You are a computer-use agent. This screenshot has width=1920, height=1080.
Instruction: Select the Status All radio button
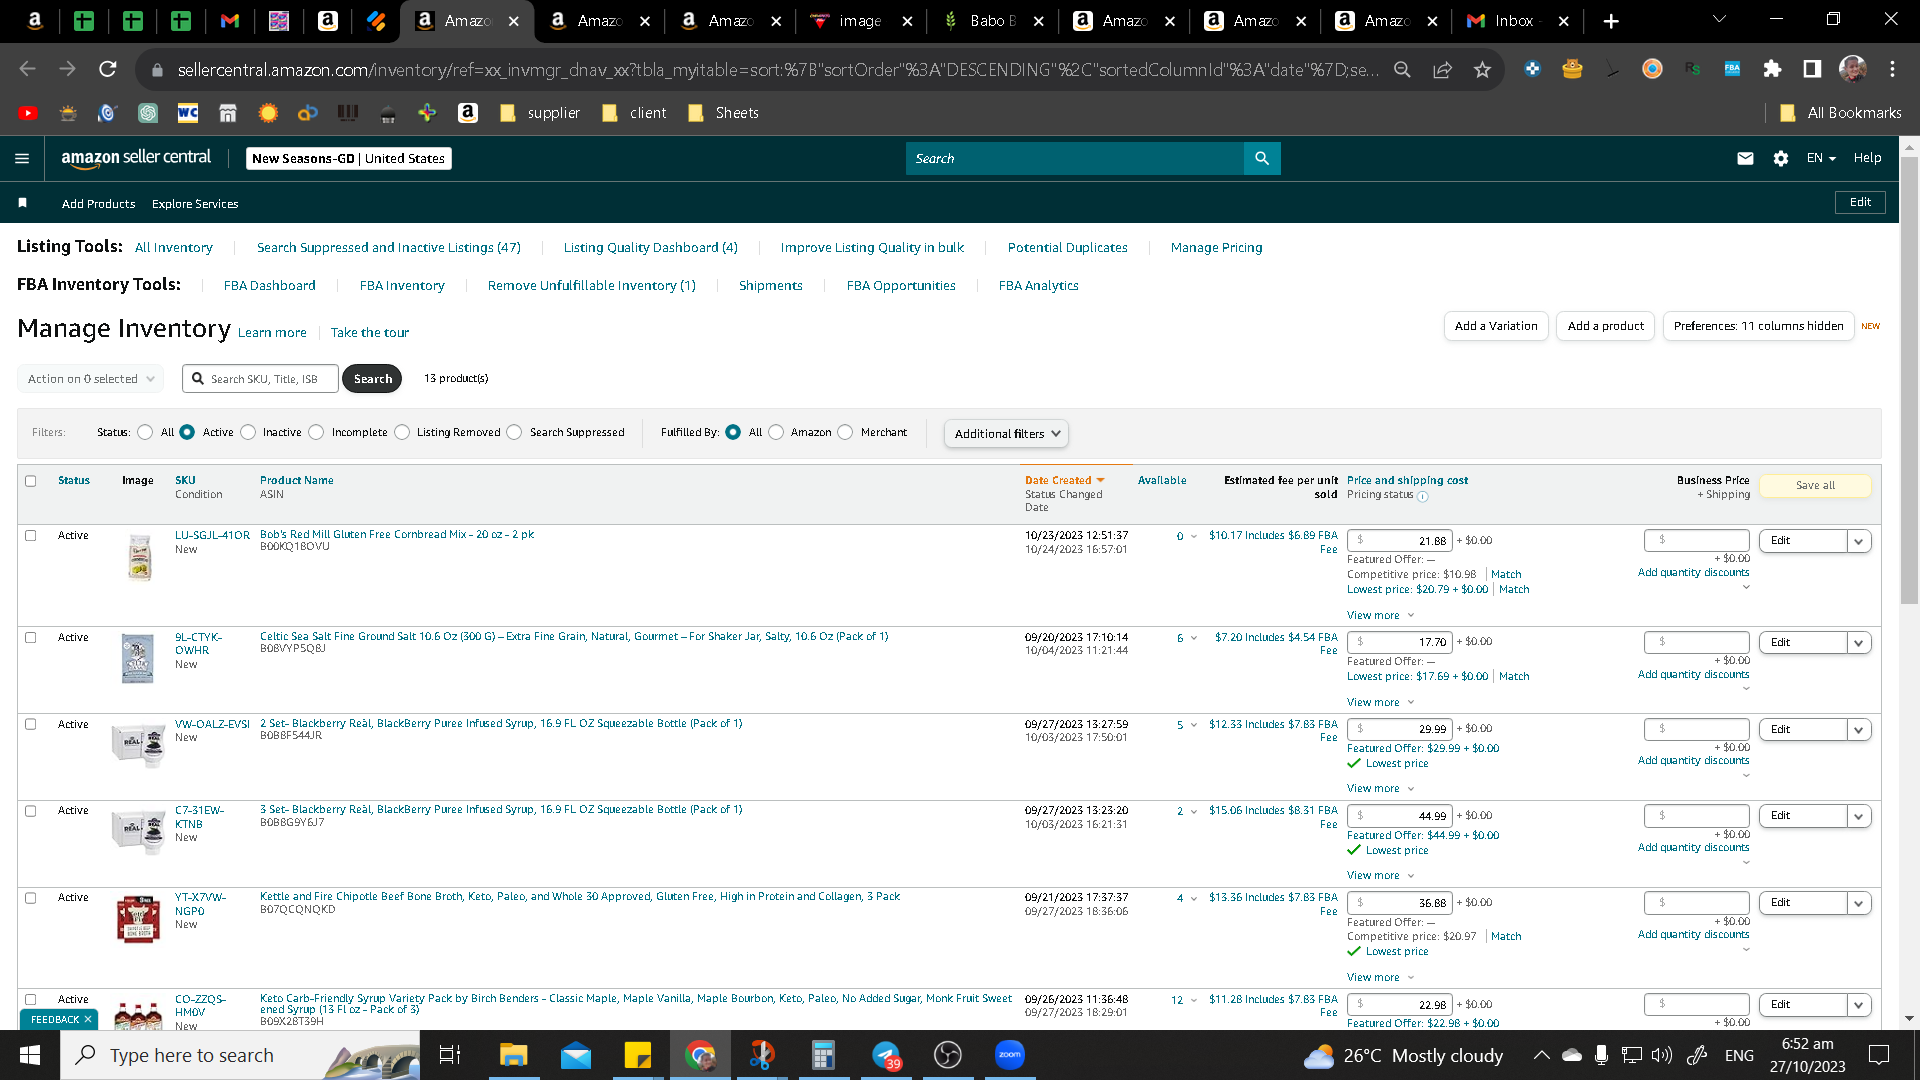(146, 432)
